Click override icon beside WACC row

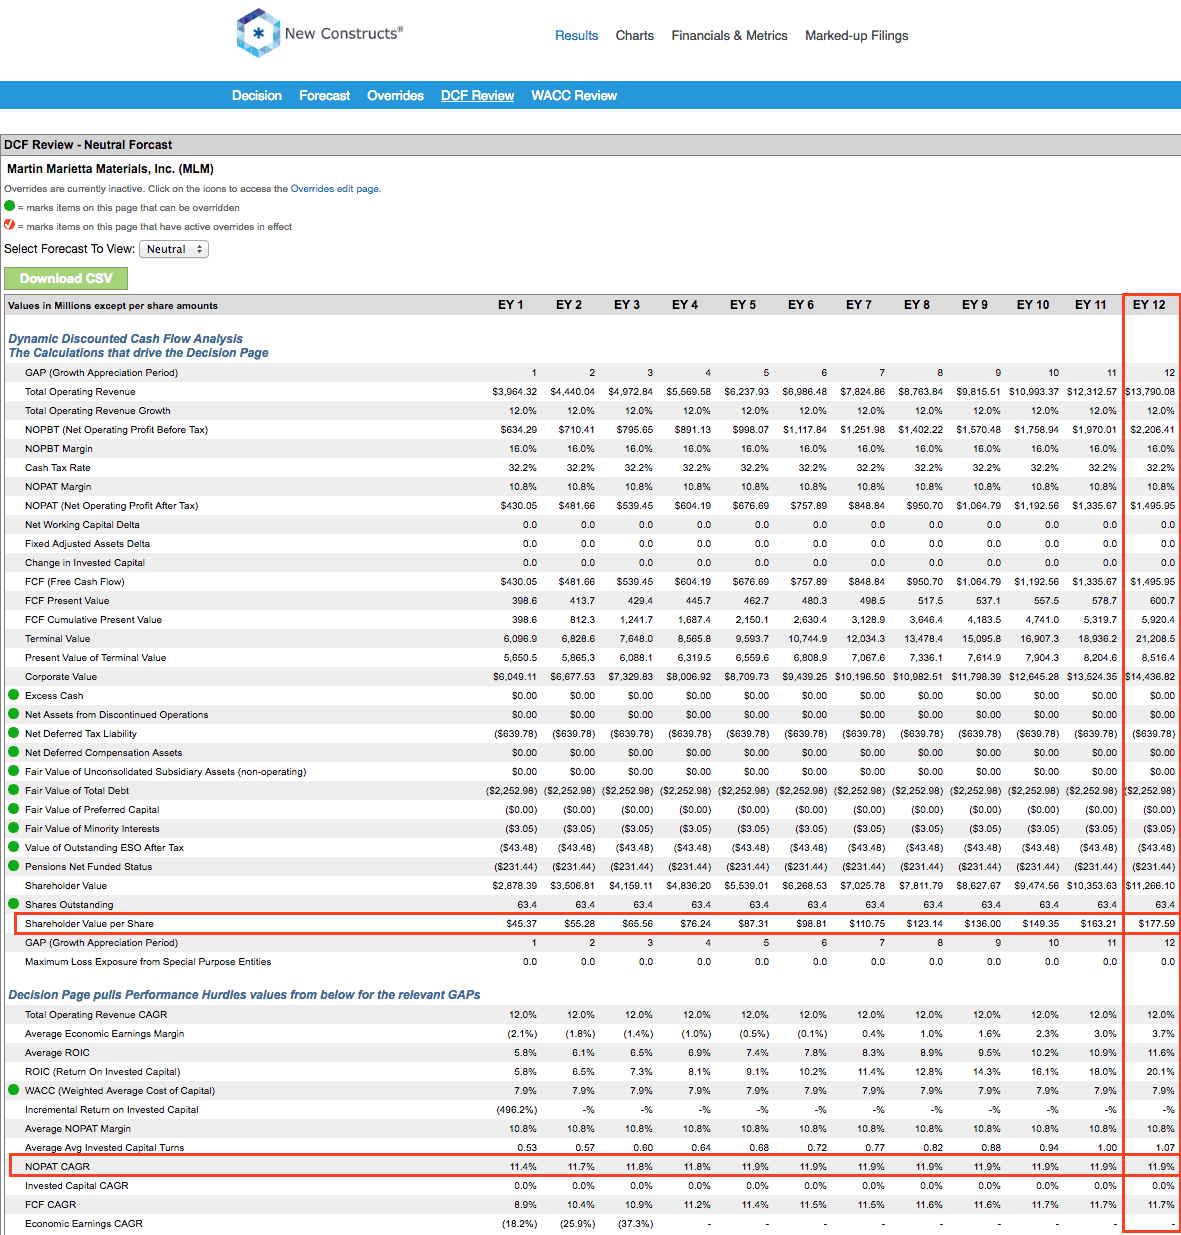[x=14, y=1090]
